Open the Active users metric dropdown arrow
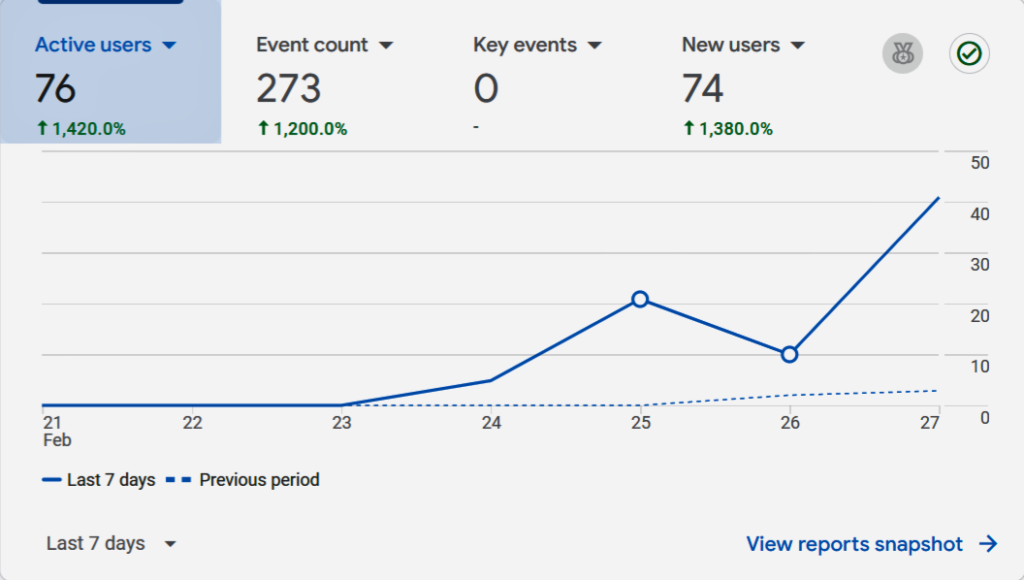Screen dimensions: 1024x580 (x=169, y=46)
